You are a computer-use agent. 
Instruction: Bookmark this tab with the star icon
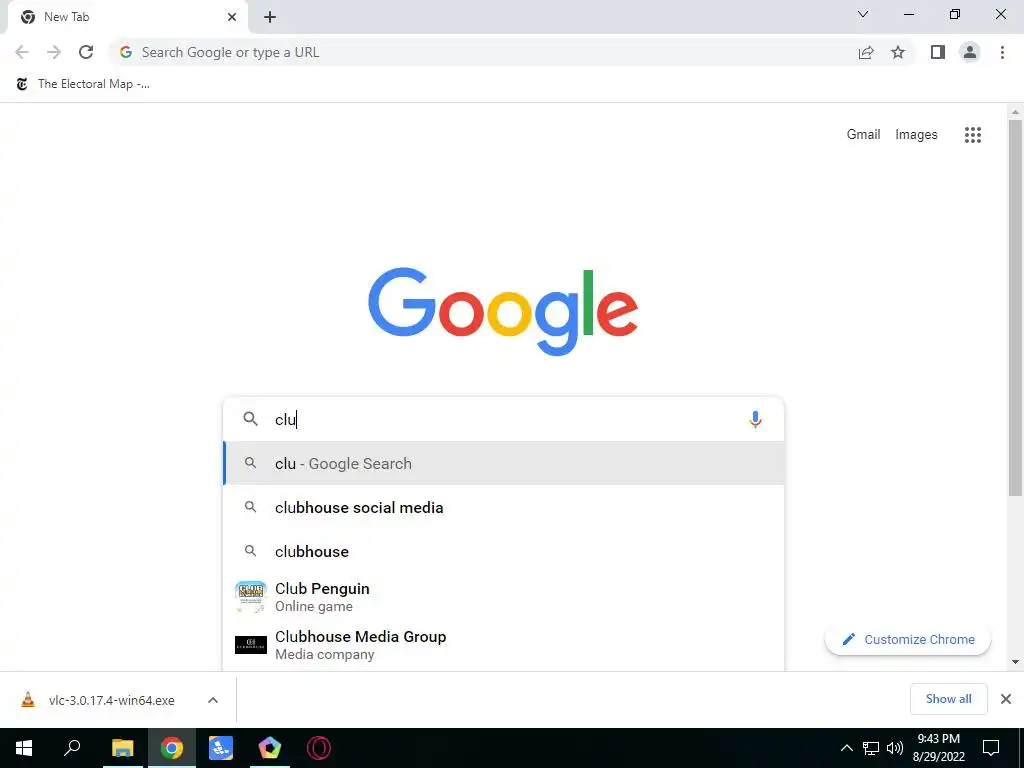click(898, 52)
